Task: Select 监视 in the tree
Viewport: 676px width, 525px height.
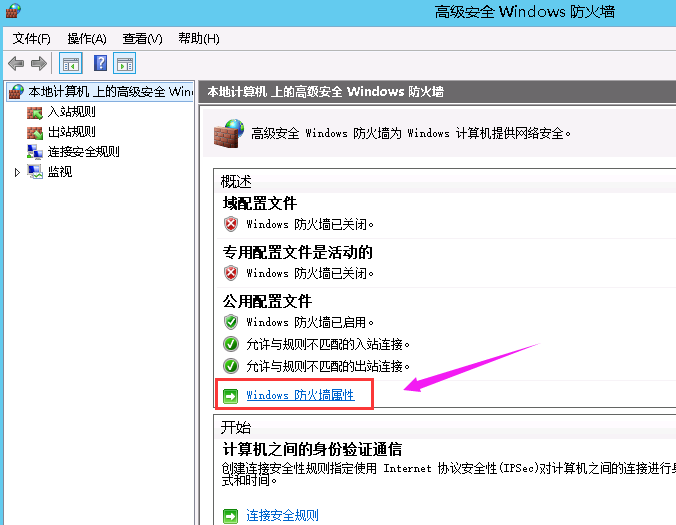Action: (x=60, y=172)
